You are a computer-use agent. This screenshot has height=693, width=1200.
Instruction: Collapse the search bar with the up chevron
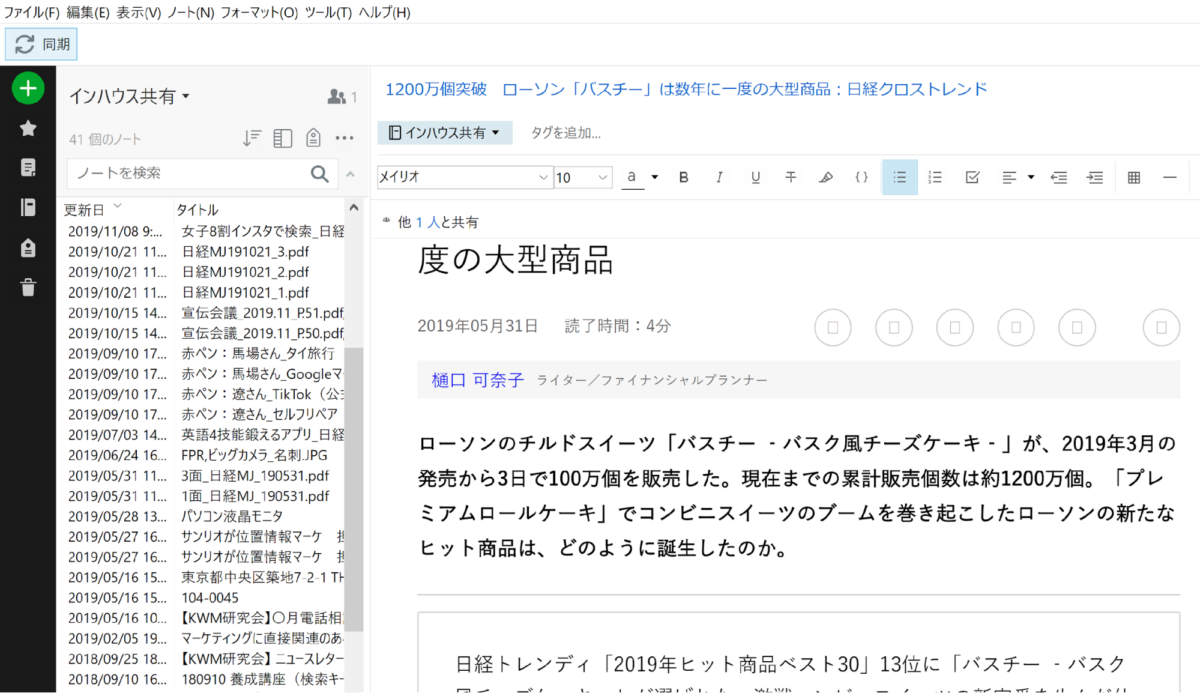click(x=350, y=175)
